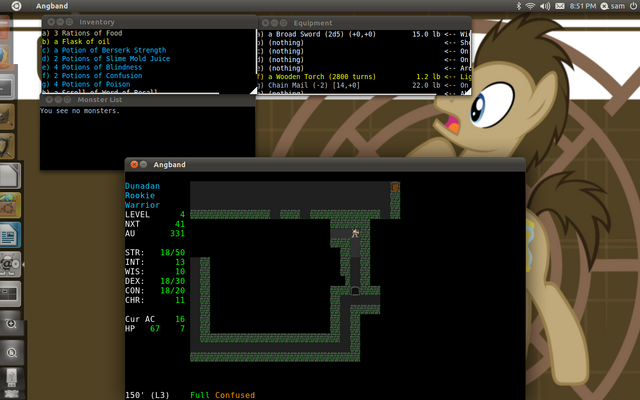Click the Rookie title label
This screenshot has width=640, height=400.
(x=140, y=196)
